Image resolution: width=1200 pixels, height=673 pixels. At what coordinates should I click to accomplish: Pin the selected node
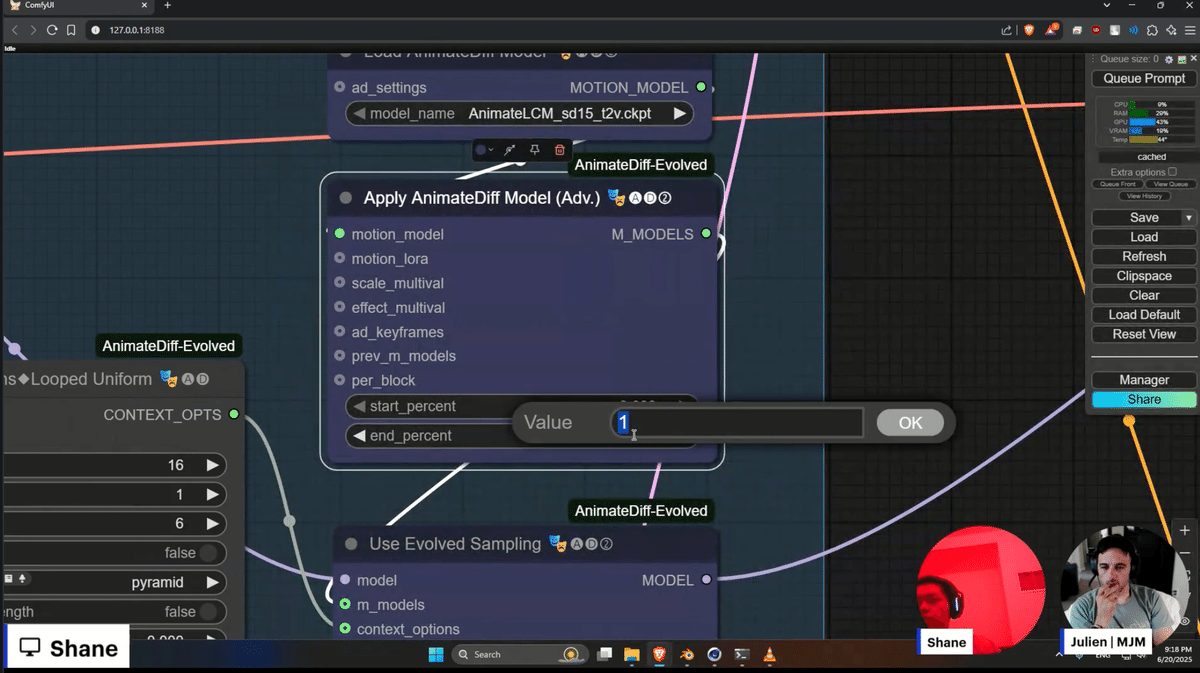coord(534,150)
